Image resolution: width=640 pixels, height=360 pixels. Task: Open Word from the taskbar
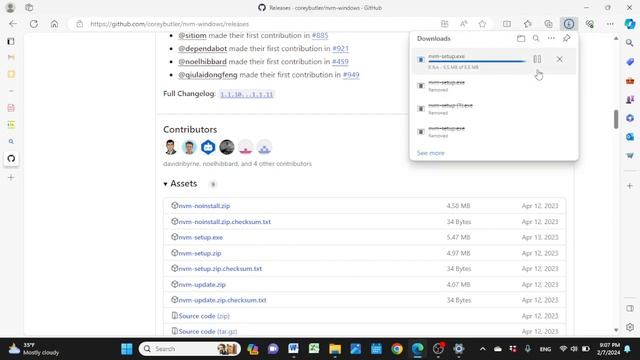pos(293,349)
